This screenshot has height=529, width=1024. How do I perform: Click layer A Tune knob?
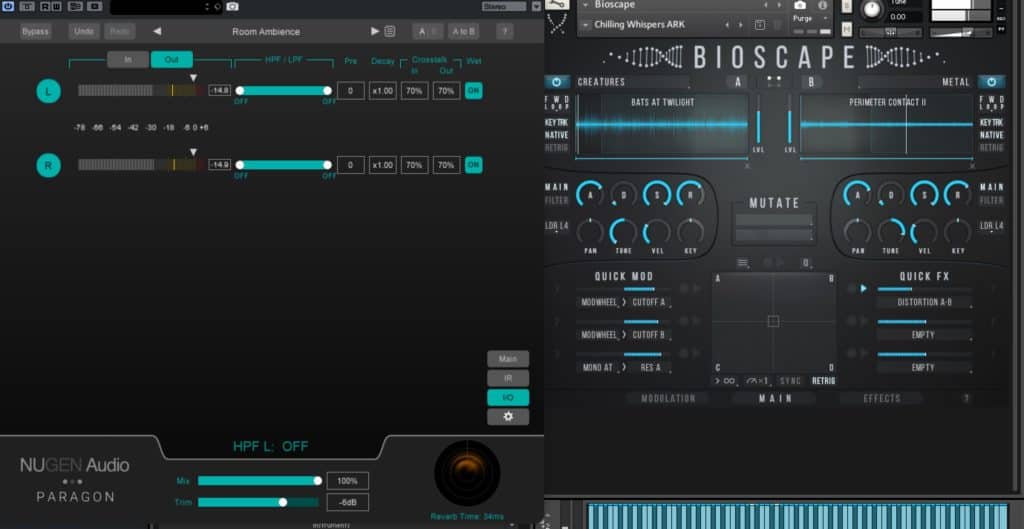coord(623,232)
